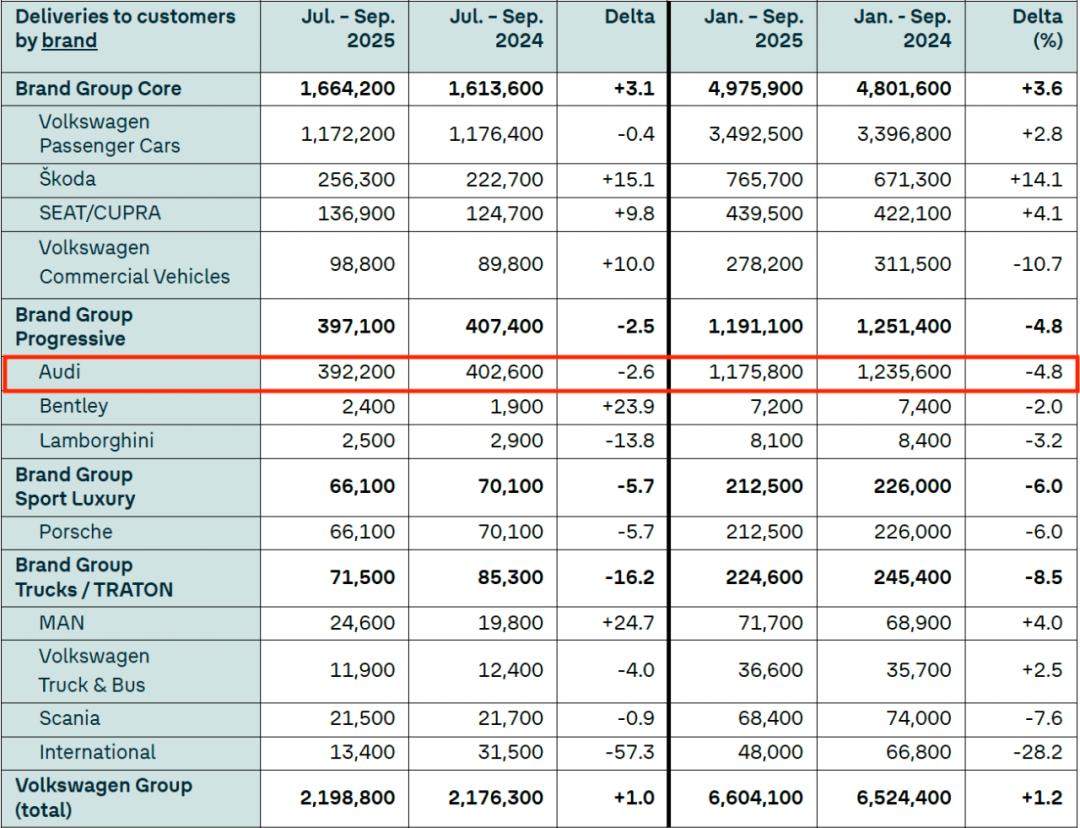The image size is (1080, 828).
Task: Click the 'Volkswagen Commercial Vehicles' label
Action: pyautogui.click(x=134, y=262)
